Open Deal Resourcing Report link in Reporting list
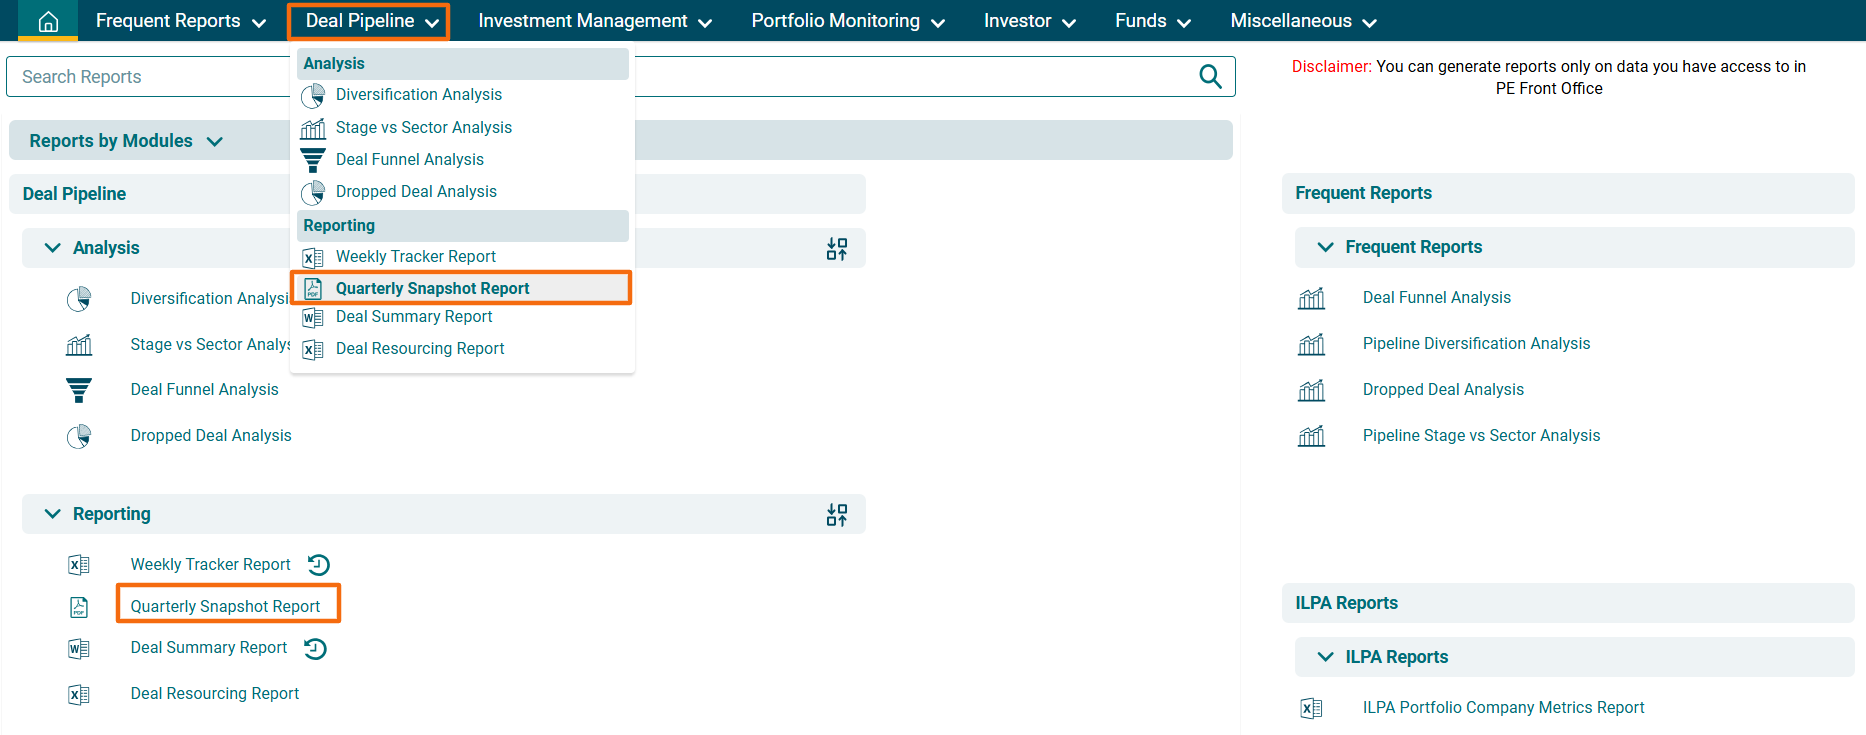Viewport: 1866px width, 735px height. click(x=214, y=694)
